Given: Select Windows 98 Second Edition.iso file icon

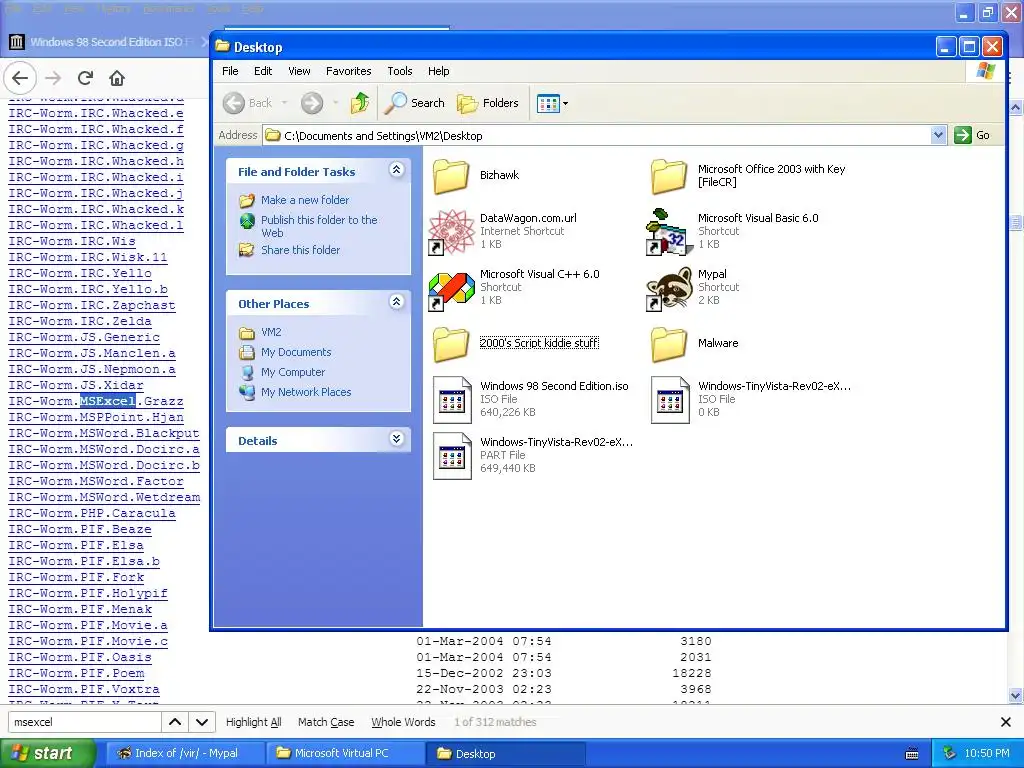Looking at the screenshot, I should click(452, 400).
